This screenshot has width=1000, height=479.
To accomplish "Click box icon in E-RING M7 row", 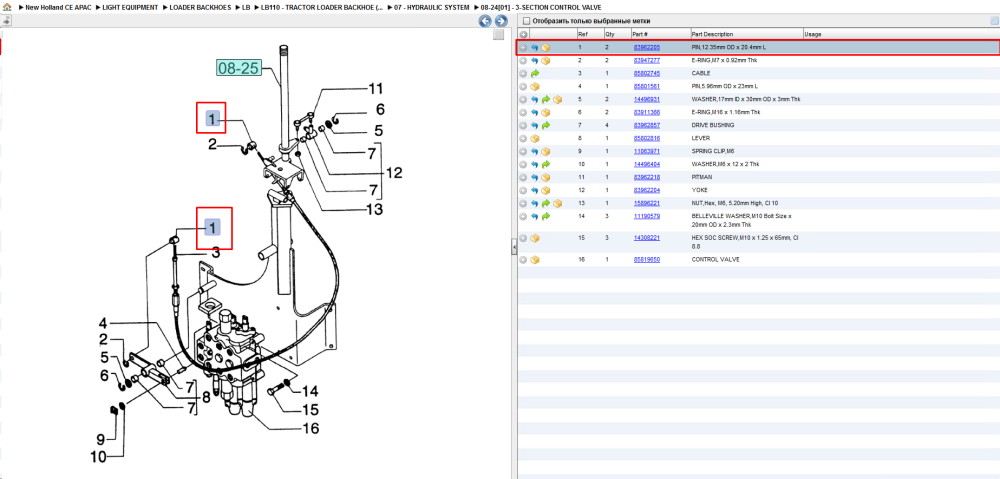I will tap(546, 61).
